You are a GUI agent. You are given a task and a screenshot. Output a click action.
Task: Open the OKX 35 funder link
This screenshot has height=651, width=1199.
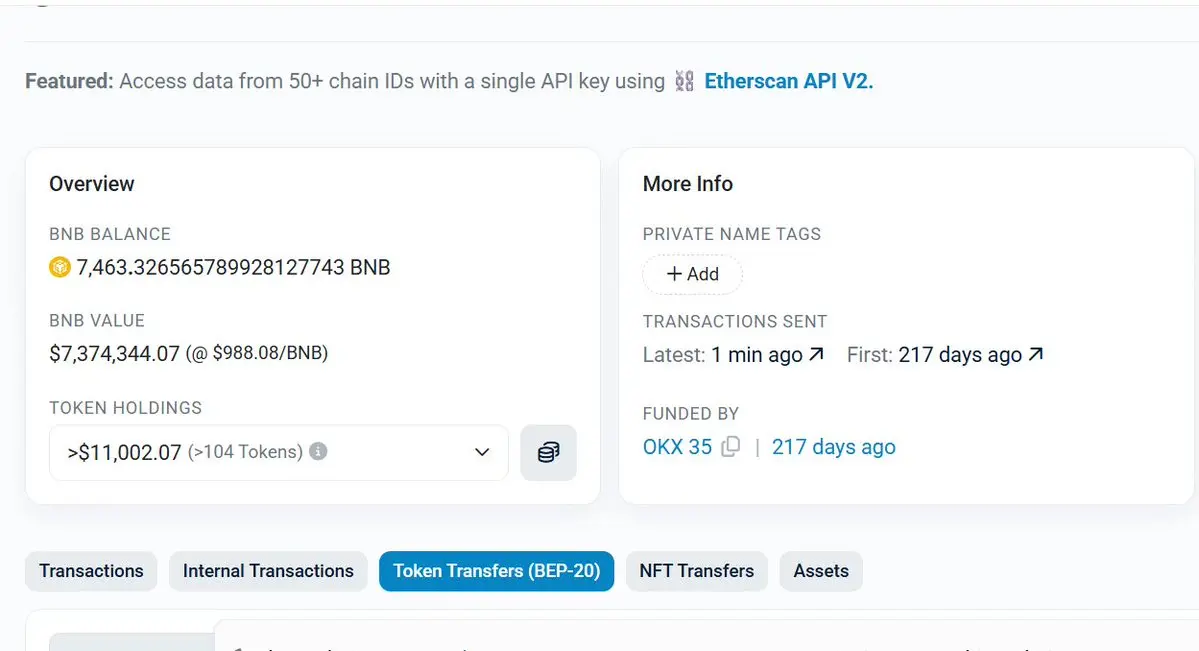[x=677, y=447]
